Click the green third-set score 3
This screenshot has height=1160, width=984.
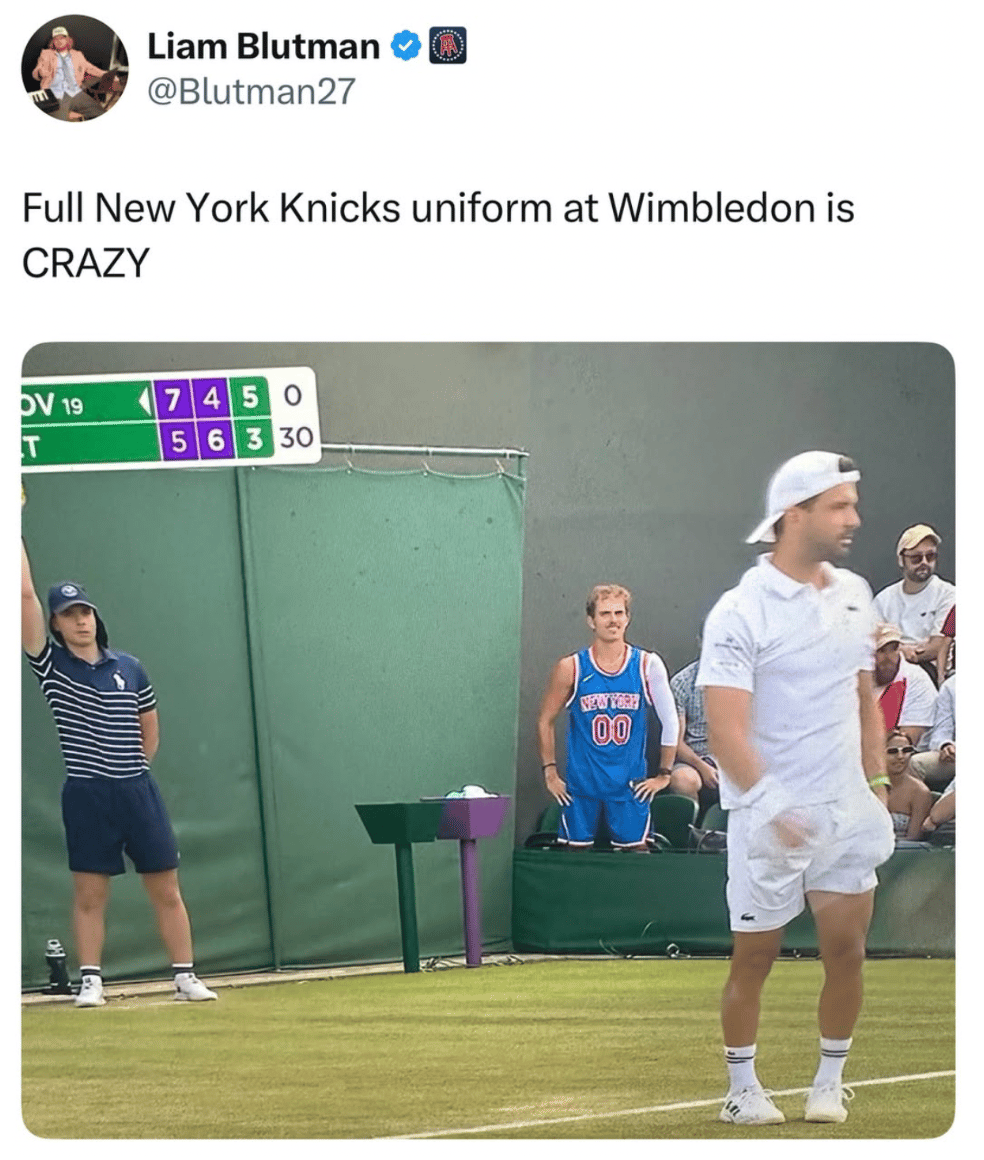tap(254, 439)
